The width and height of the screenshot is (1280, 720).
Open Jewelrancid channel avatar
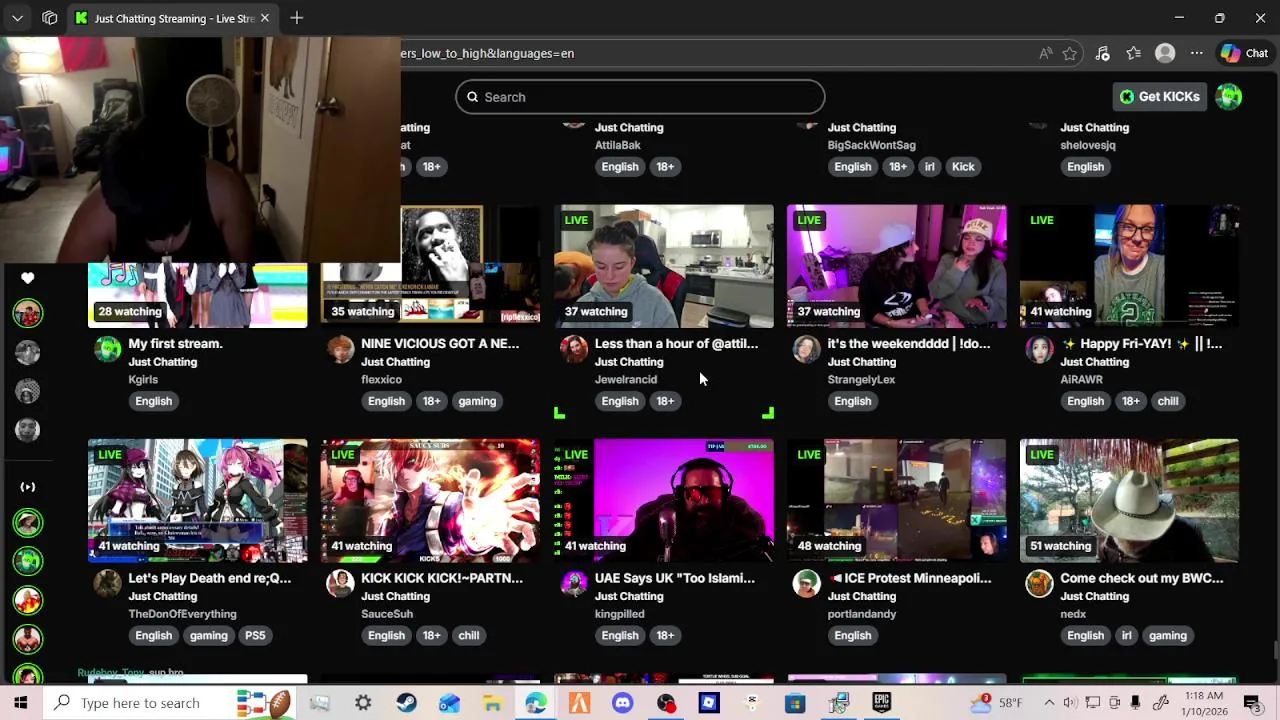point(574,349)
